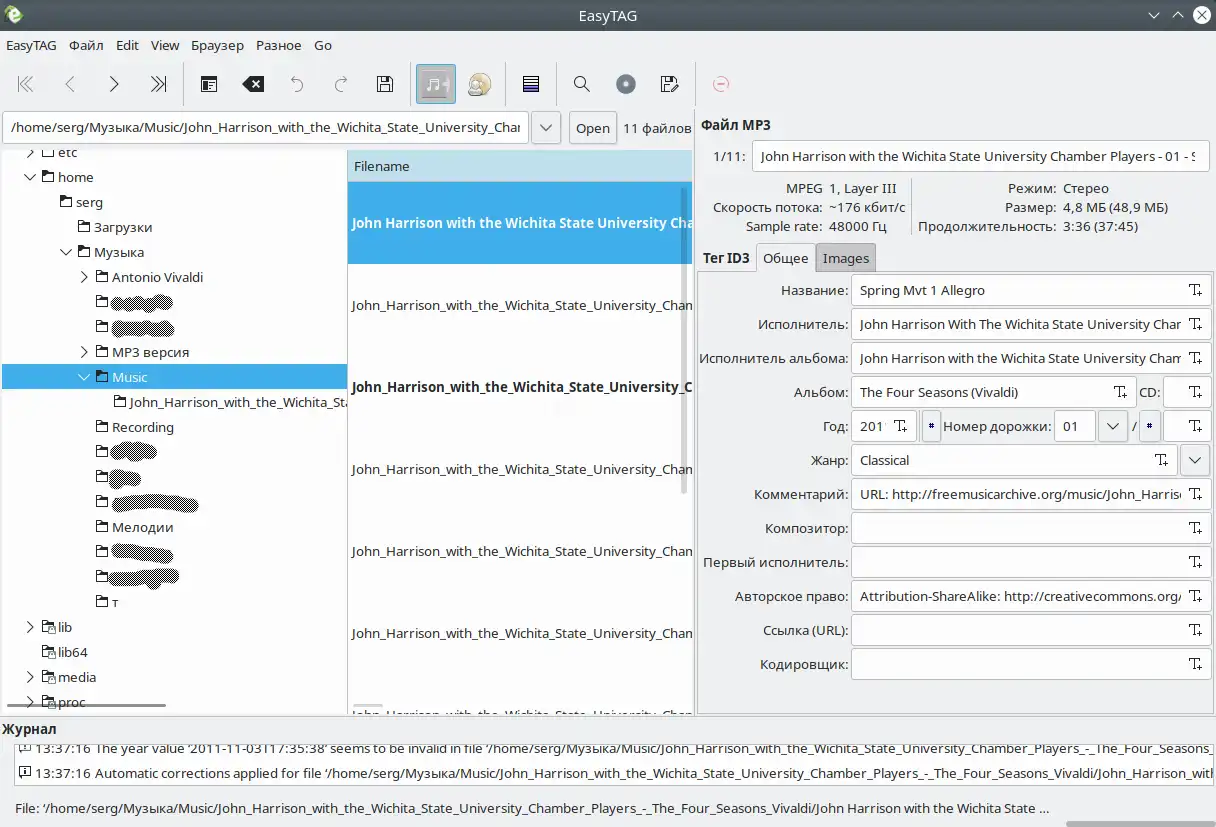The height and width of the screenshot is (827, 1216).
Task: Open the Go menu
Action: [323, 45]
